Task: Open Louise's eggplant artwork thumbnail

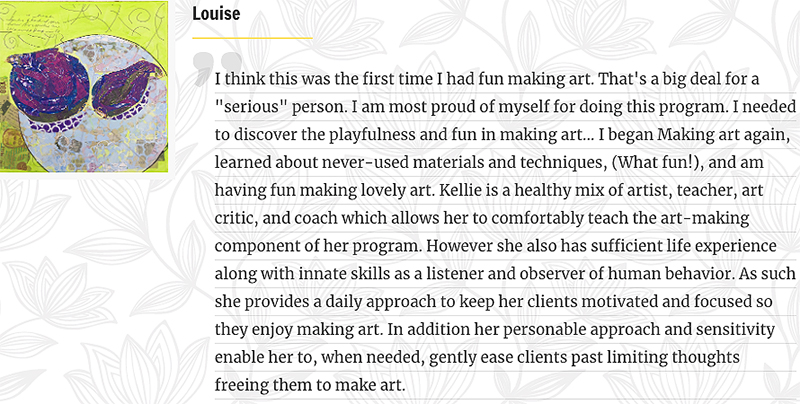Action: pyautogui.click(x=84, y=86)
